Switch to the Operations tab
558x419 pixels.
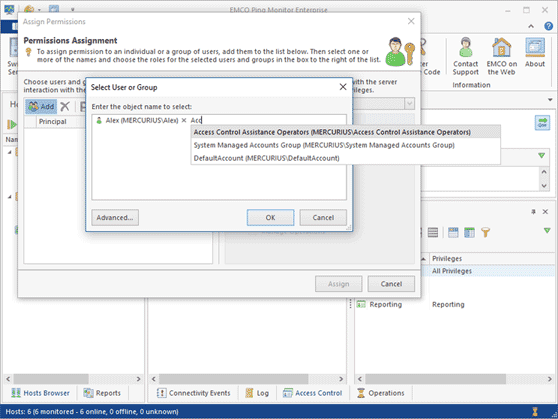coord(381,393)
